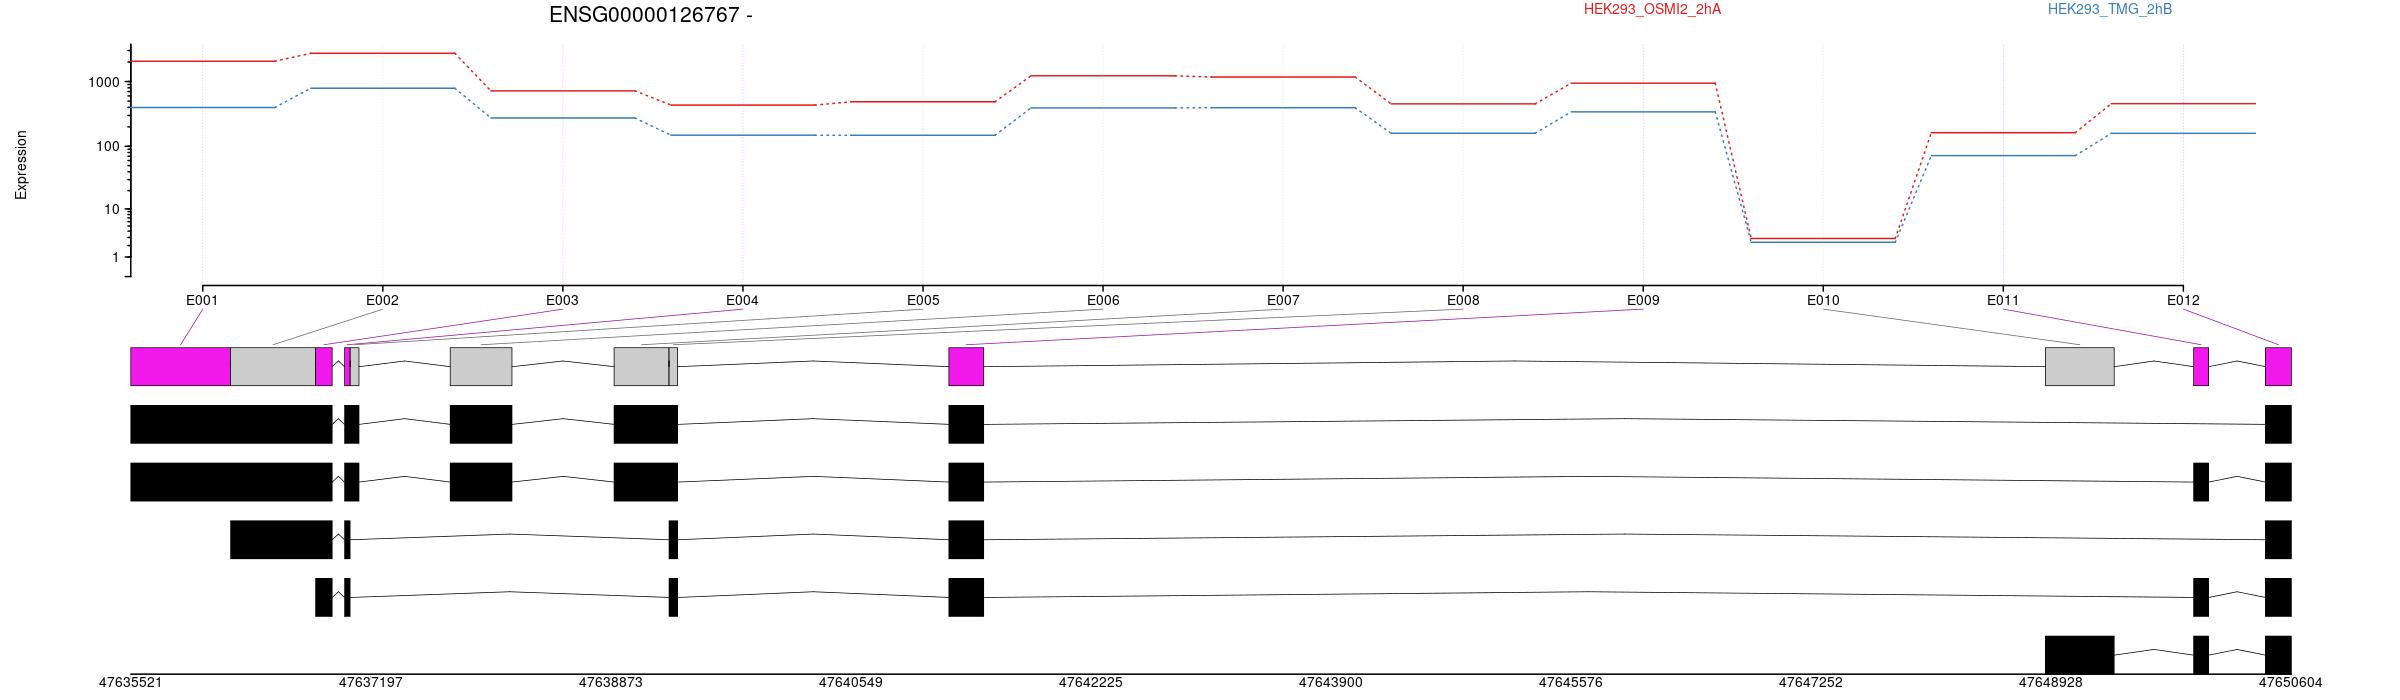Image resolution: width=2400 pixels, height=700 pixels.
Task: Click the exon label E007
Action: click(1283, 300)
